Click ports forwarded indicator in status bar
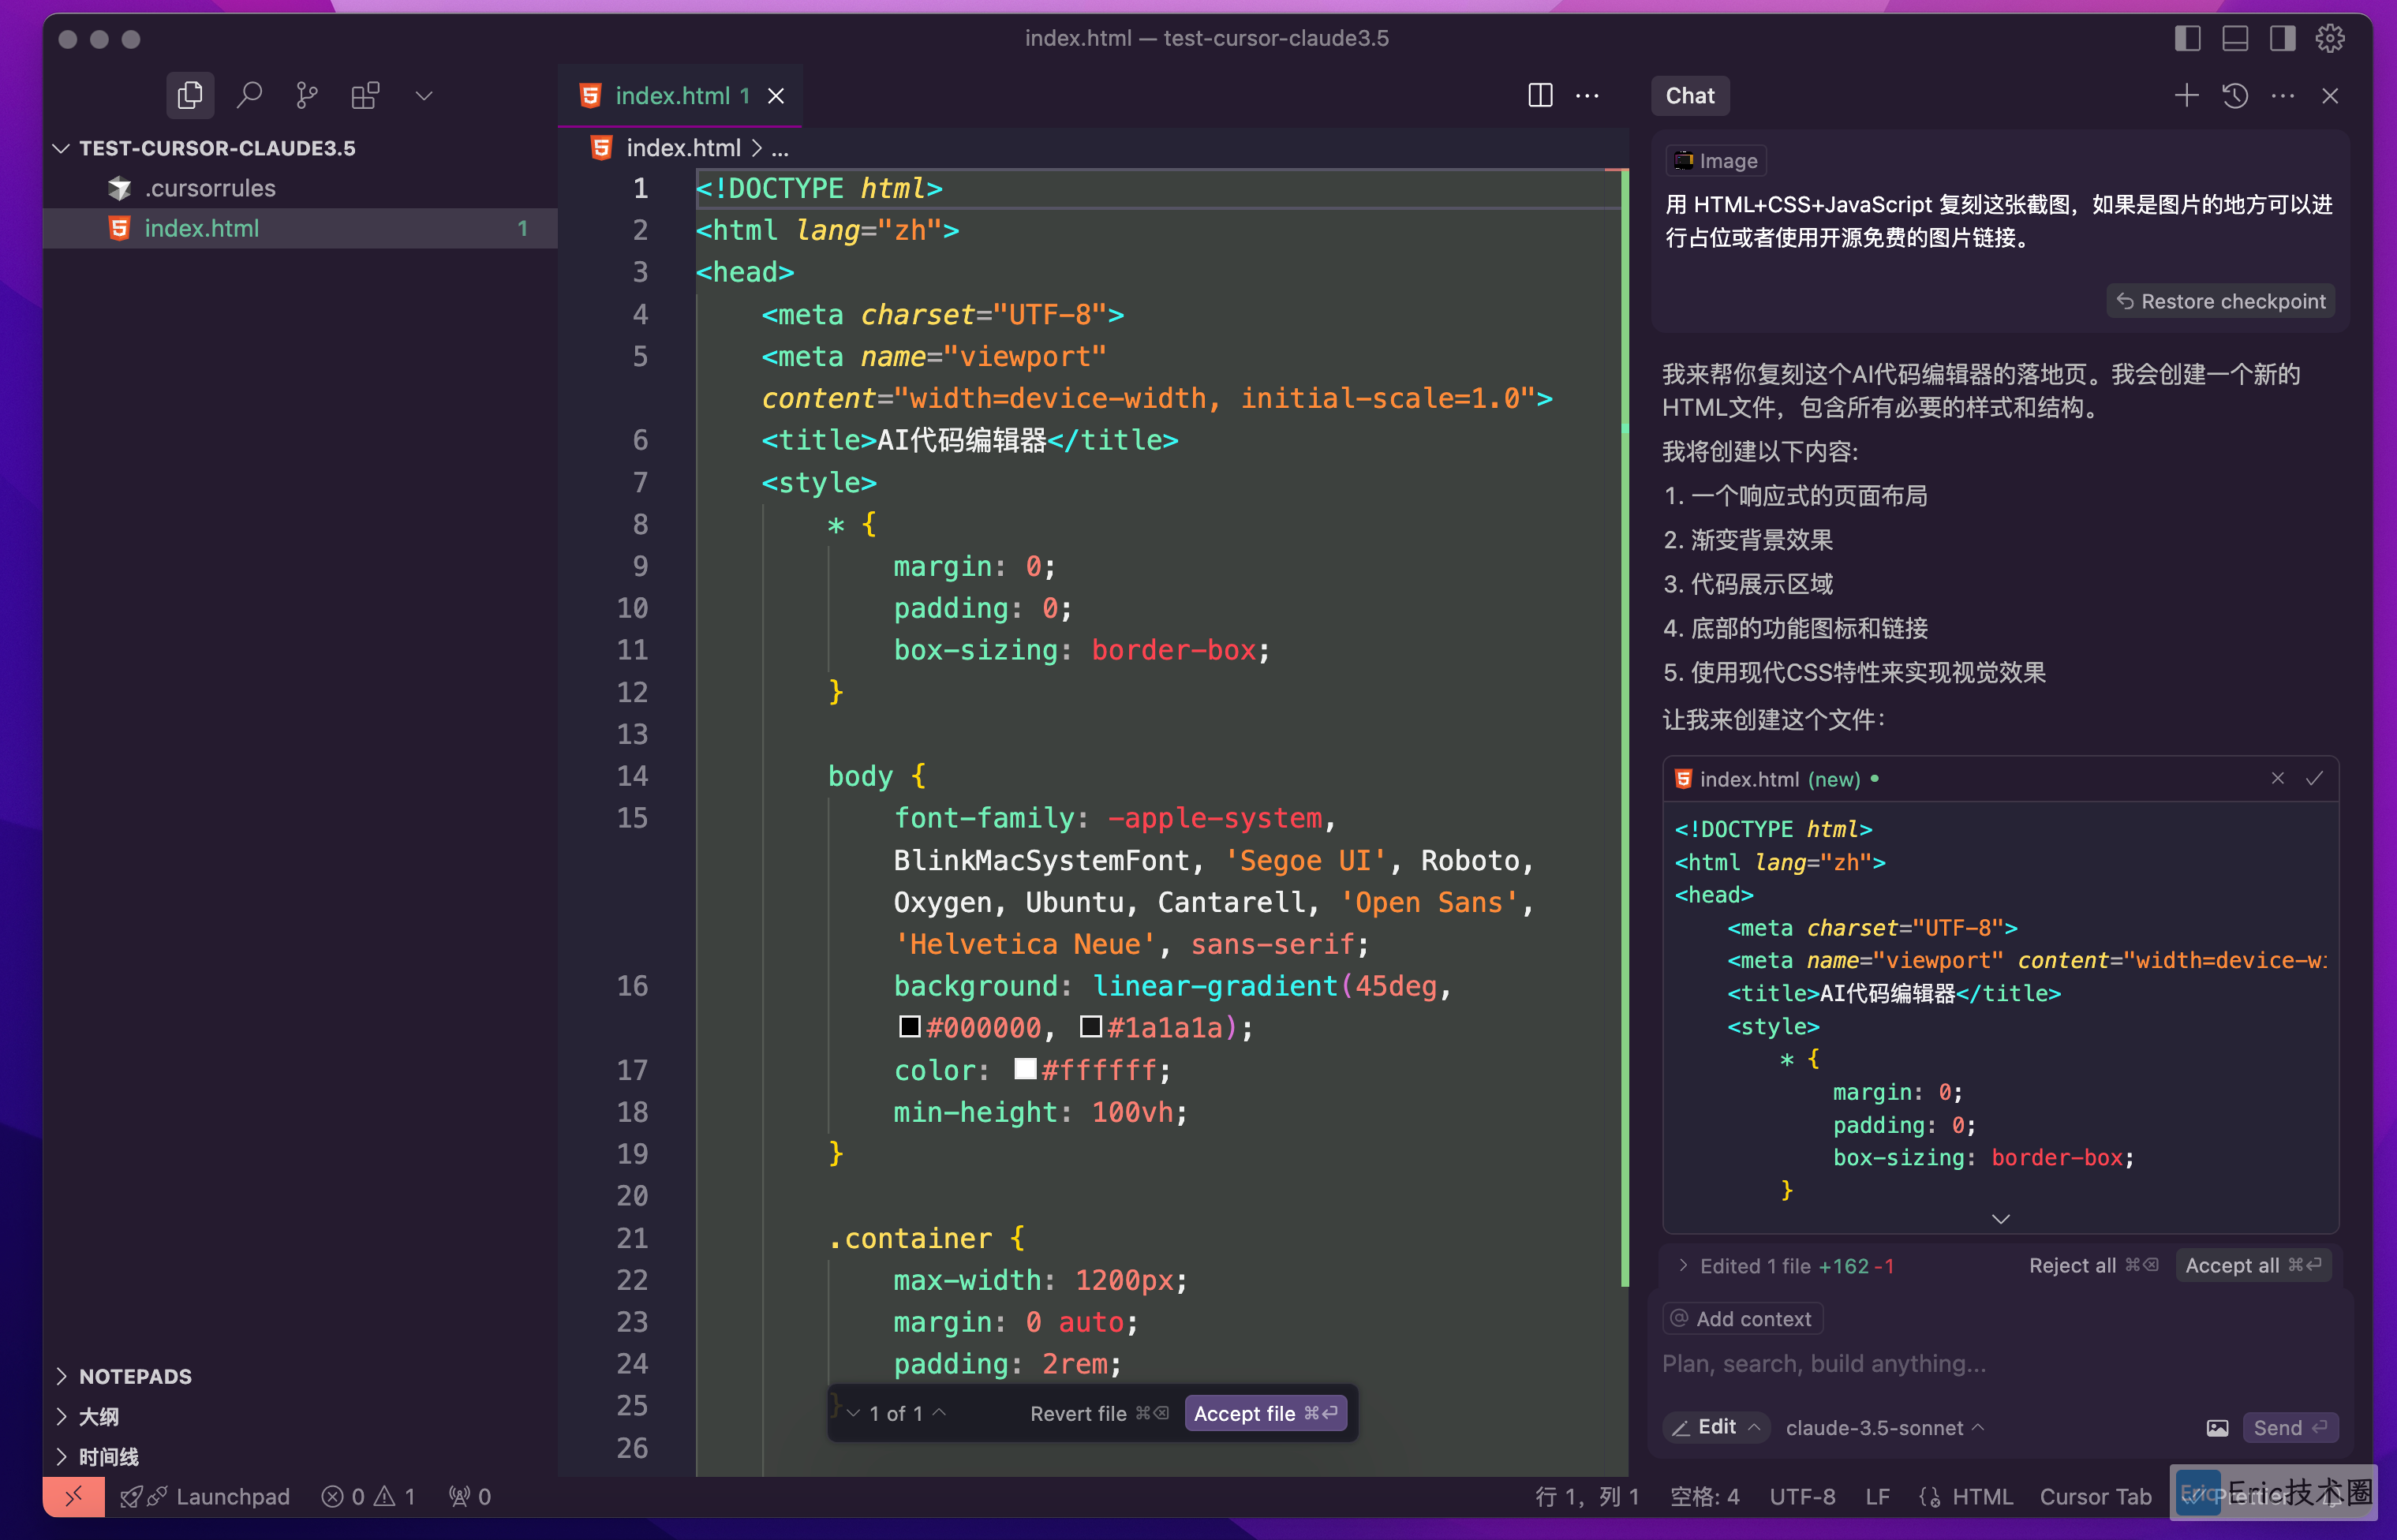The width and height of the screenshot is (2397, 1540). click(470, 1496)
